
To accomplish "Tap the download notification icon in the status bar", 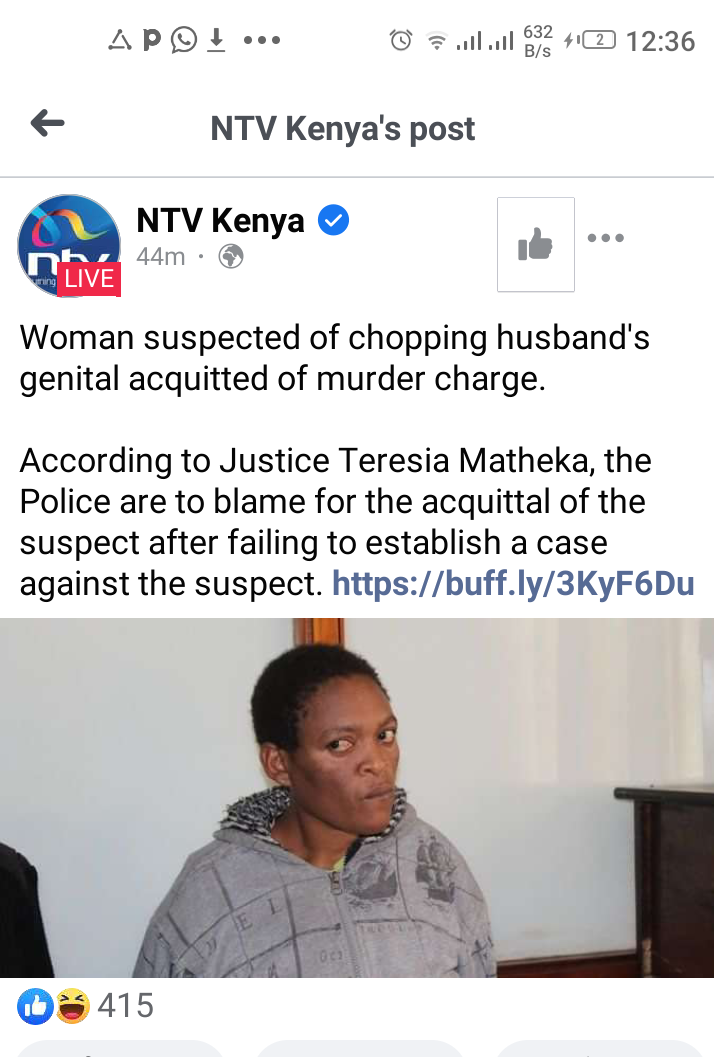I will (x=216, y=40).
